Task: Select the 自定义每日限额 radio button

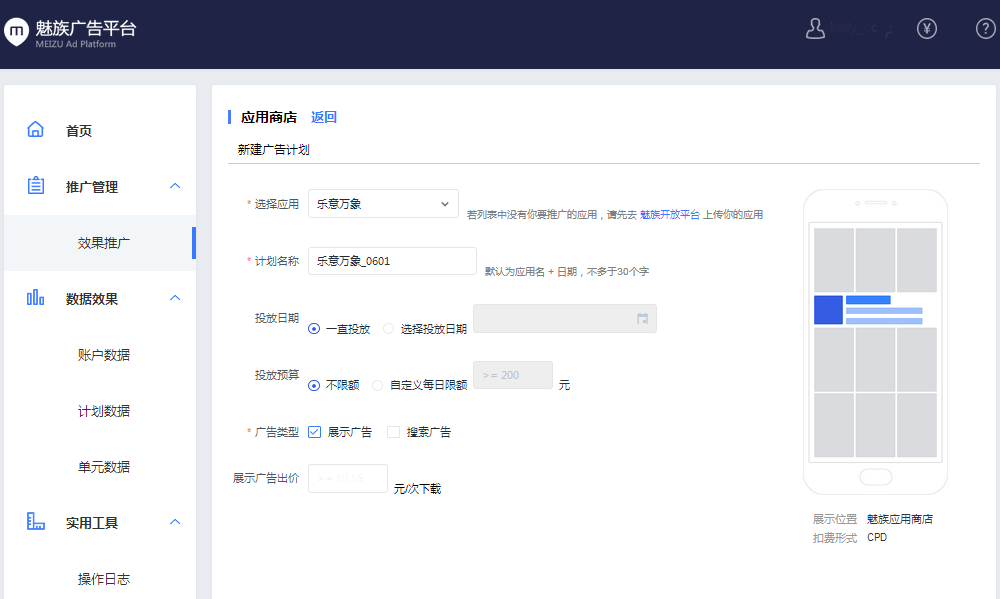Action: pyautogui.click(x=377, y=385)
